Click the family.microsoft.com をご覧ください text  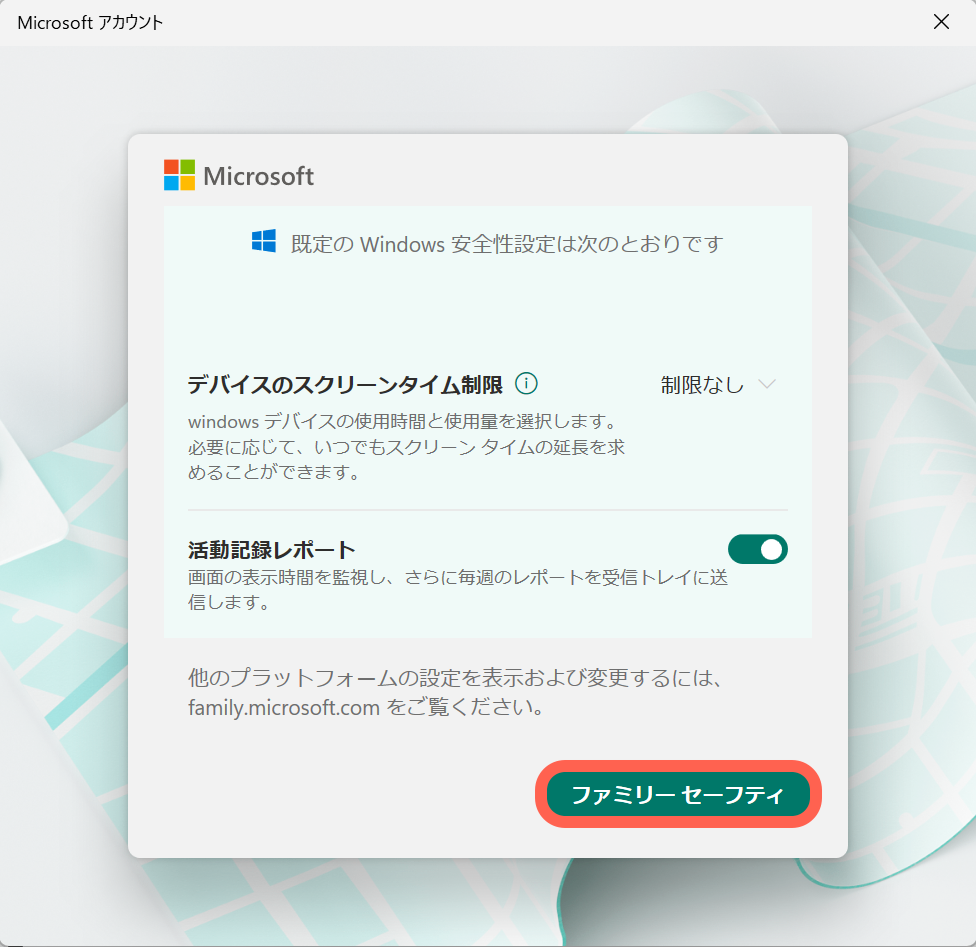point(367,707)
